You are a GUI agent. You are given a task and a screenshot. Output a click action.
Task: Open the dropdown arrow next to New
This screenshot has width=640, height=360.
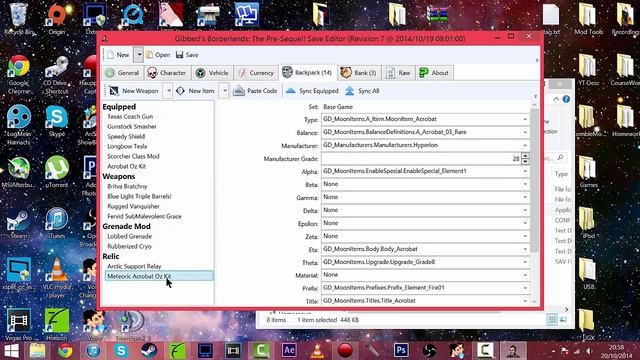pyautogui.click(x=139, y=55)
